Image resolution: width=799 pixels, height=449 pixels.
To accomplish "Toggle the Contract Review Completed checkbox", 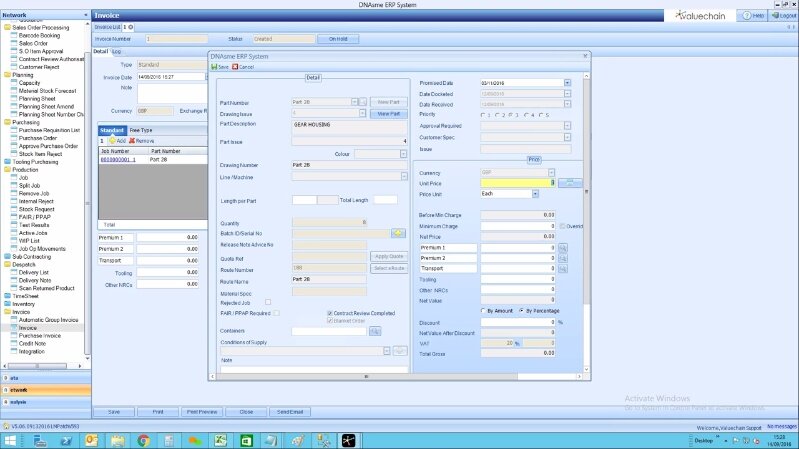I will click(330, 313).
